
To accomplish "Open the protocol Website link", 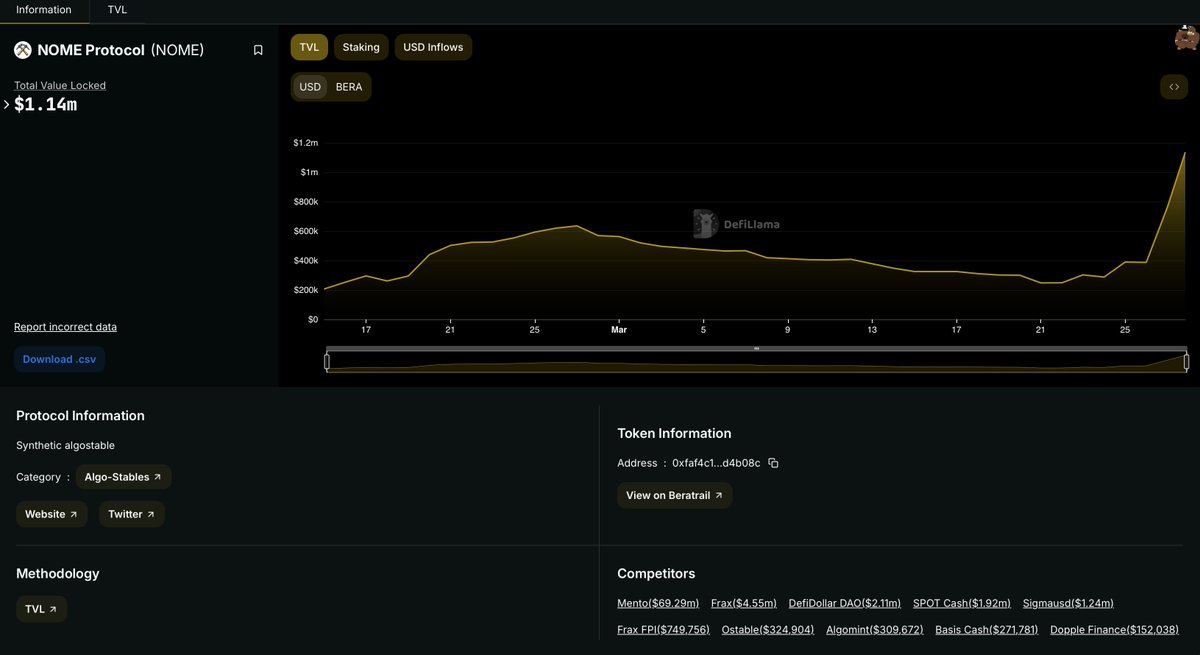I will point(52,514).
